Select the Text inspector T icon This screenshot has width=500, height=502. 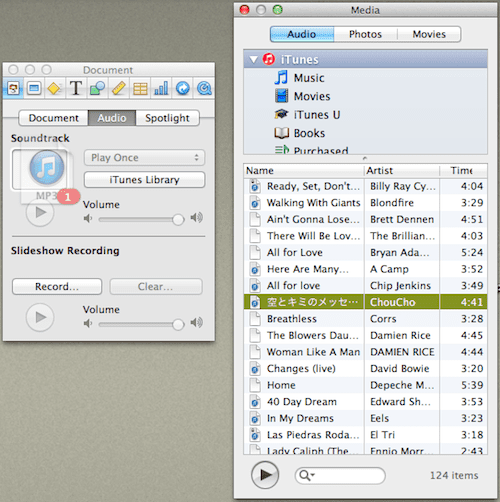tap(76, 88)
